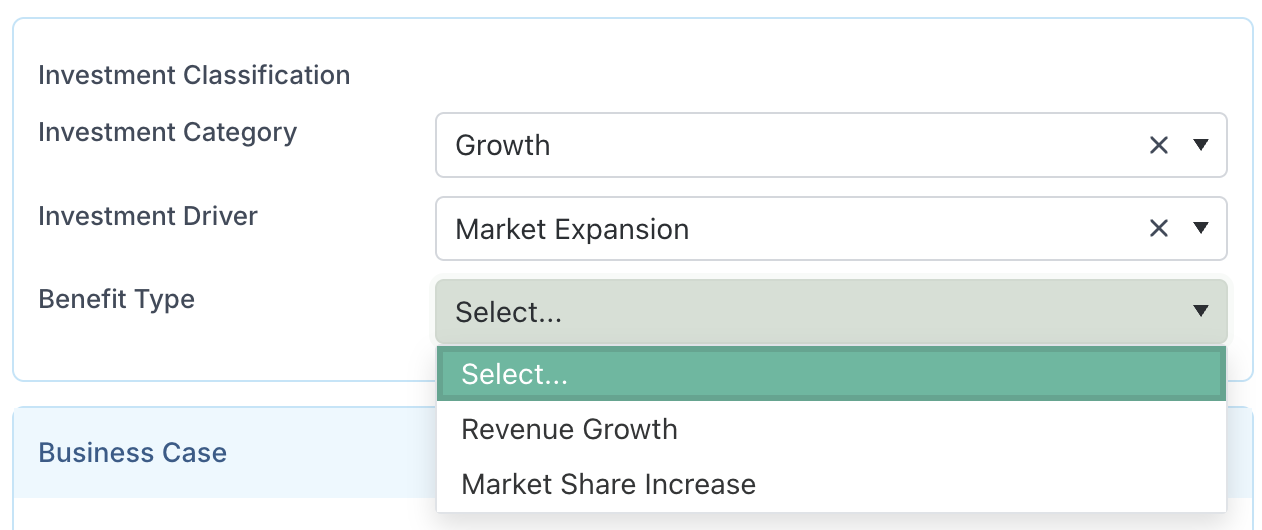Image resolution: width=1262 pixels, height=530 pixels.
Task: Choose Revenue Growth benefit type
Action: coord(569,429)
